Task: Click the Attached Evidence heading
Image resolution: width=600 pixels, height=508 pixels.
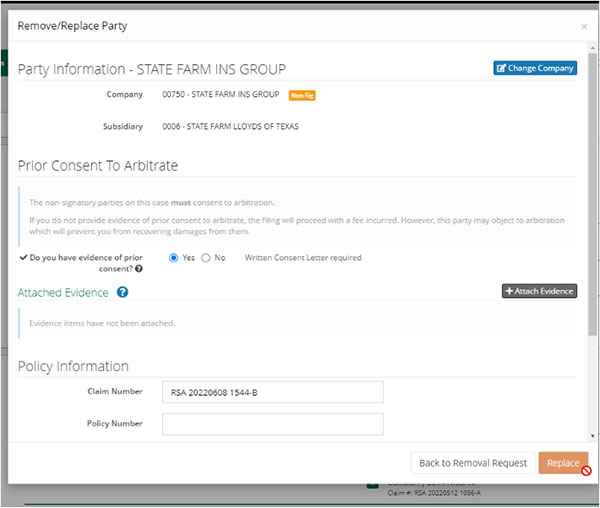Action: pyautogui.click(x=63, y=293)
